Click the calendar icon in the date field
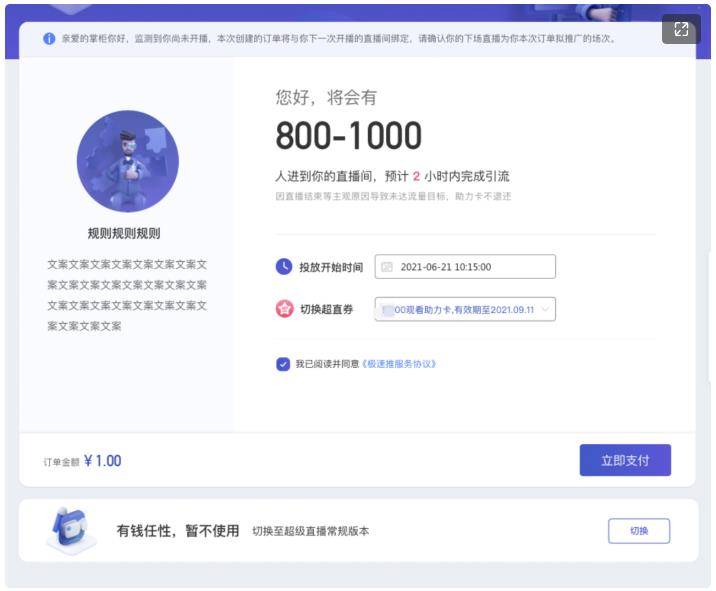Screen dimensions: 716x591 (387, 267)
